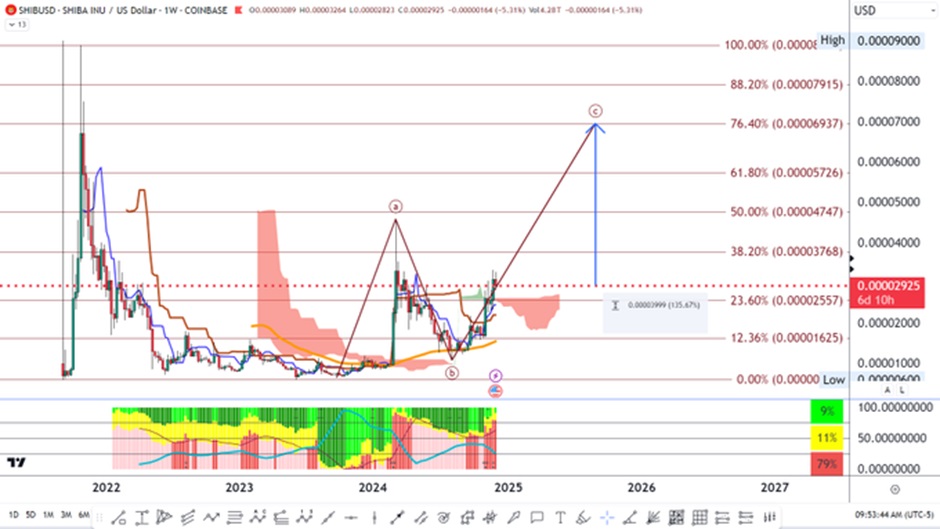Click the TradingView logo on chart

click(x=16, y=462)
